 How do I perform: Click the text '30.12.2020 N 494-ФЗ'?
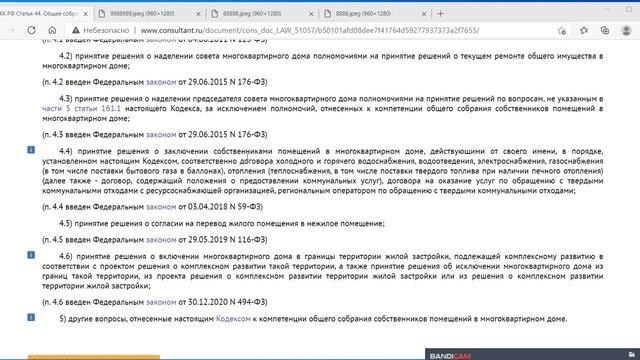pyautogui.click(x=228, y=302)
